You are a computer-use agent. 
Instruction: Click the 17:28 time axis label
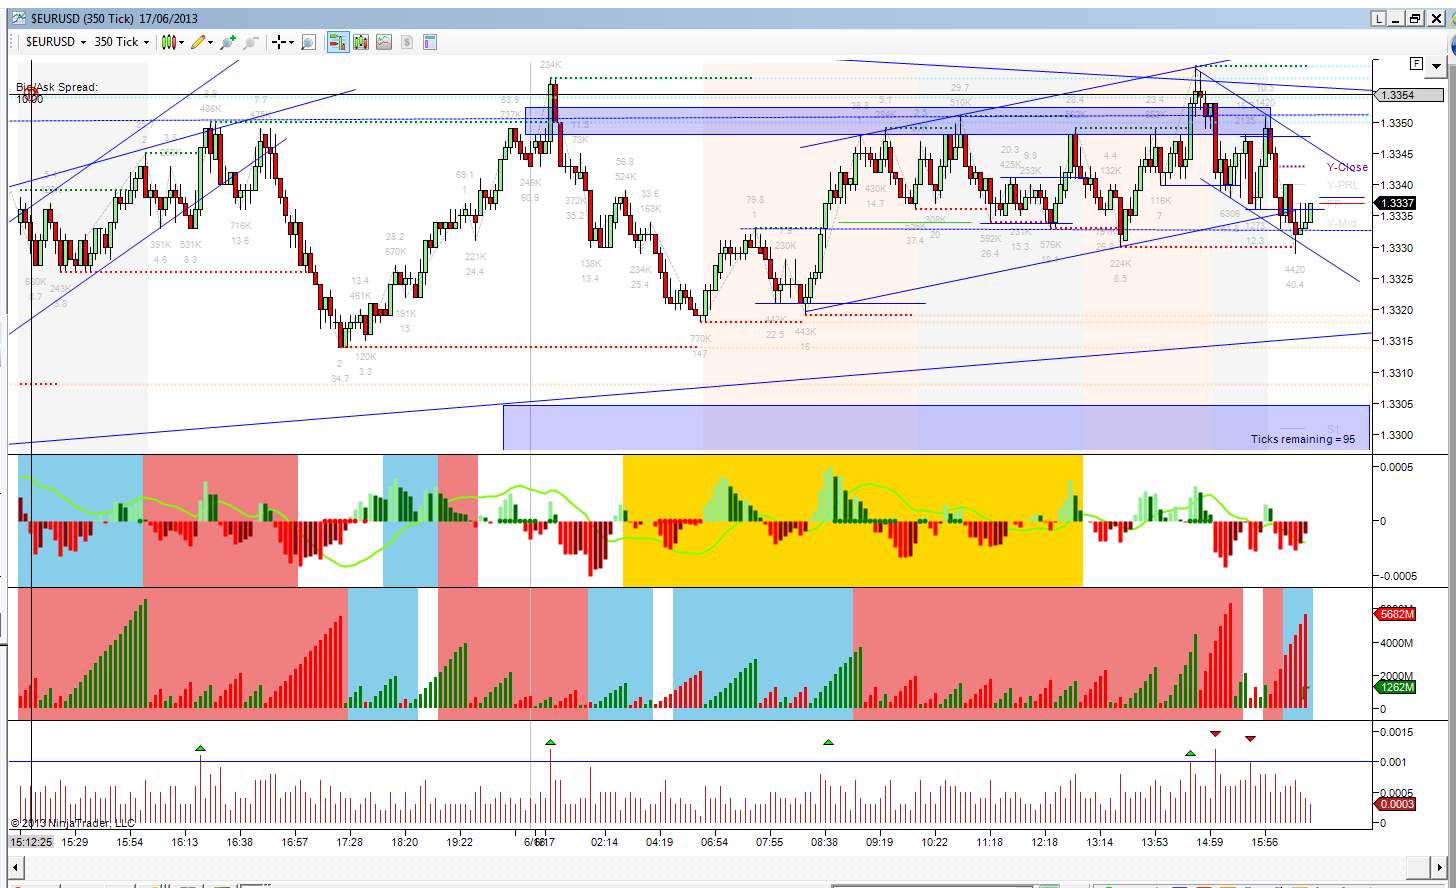click(350, 842)
